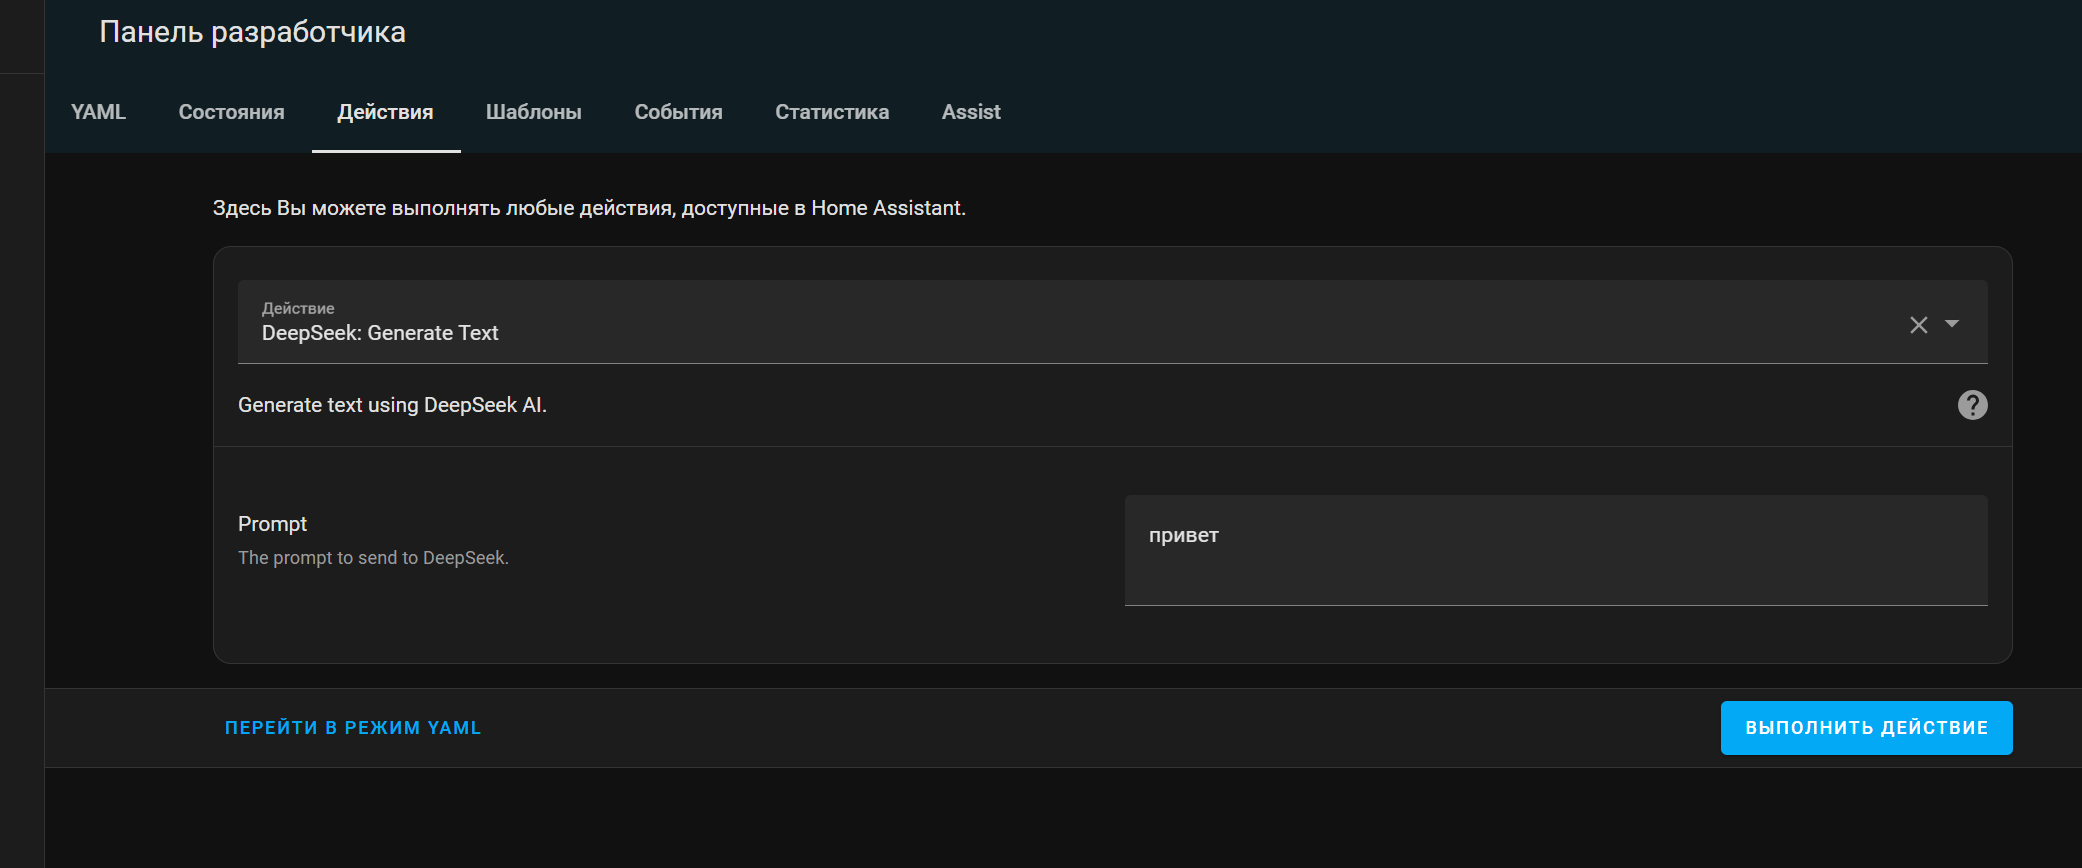
Task: Click the 'Здесь Вы можете выполнять' intro text
Action: pyautogui.click(x=589, y=208)
